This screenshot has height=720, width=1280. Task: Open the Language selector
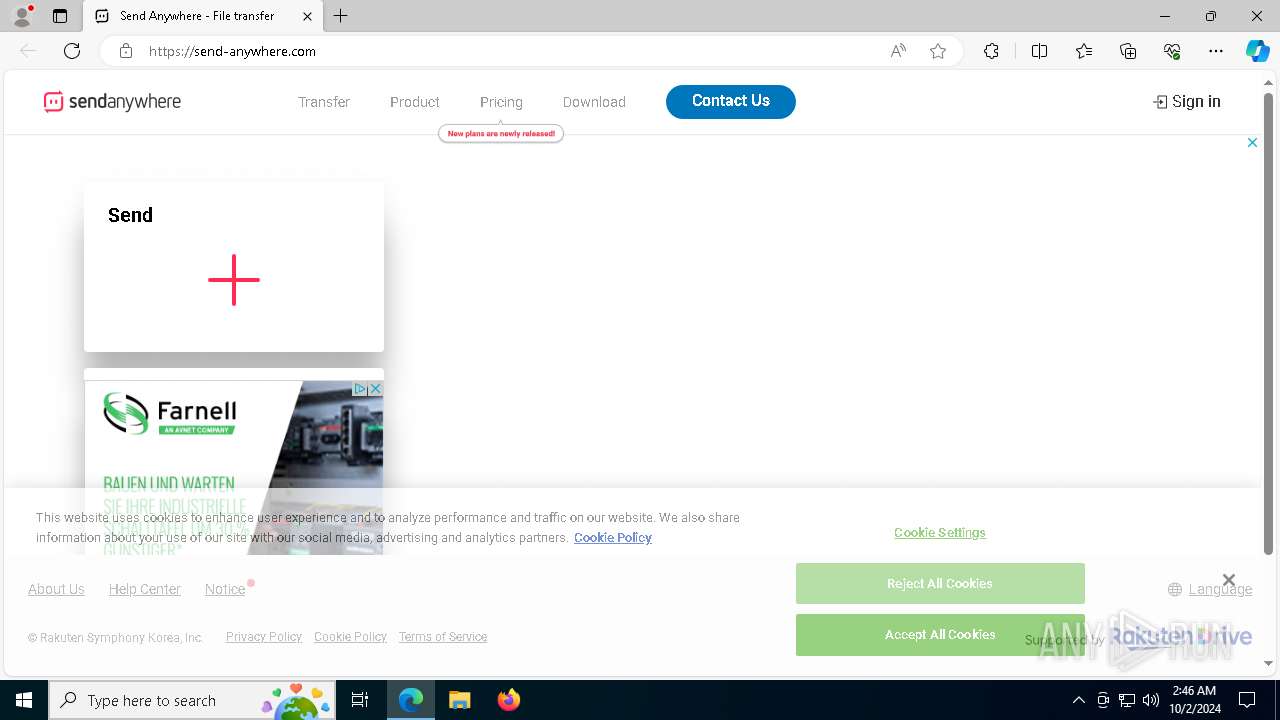1210,589
